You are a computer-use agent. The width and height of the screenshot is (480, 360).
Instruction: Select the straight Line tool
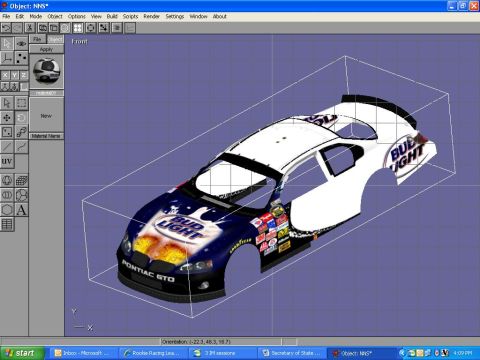(7, 147)
